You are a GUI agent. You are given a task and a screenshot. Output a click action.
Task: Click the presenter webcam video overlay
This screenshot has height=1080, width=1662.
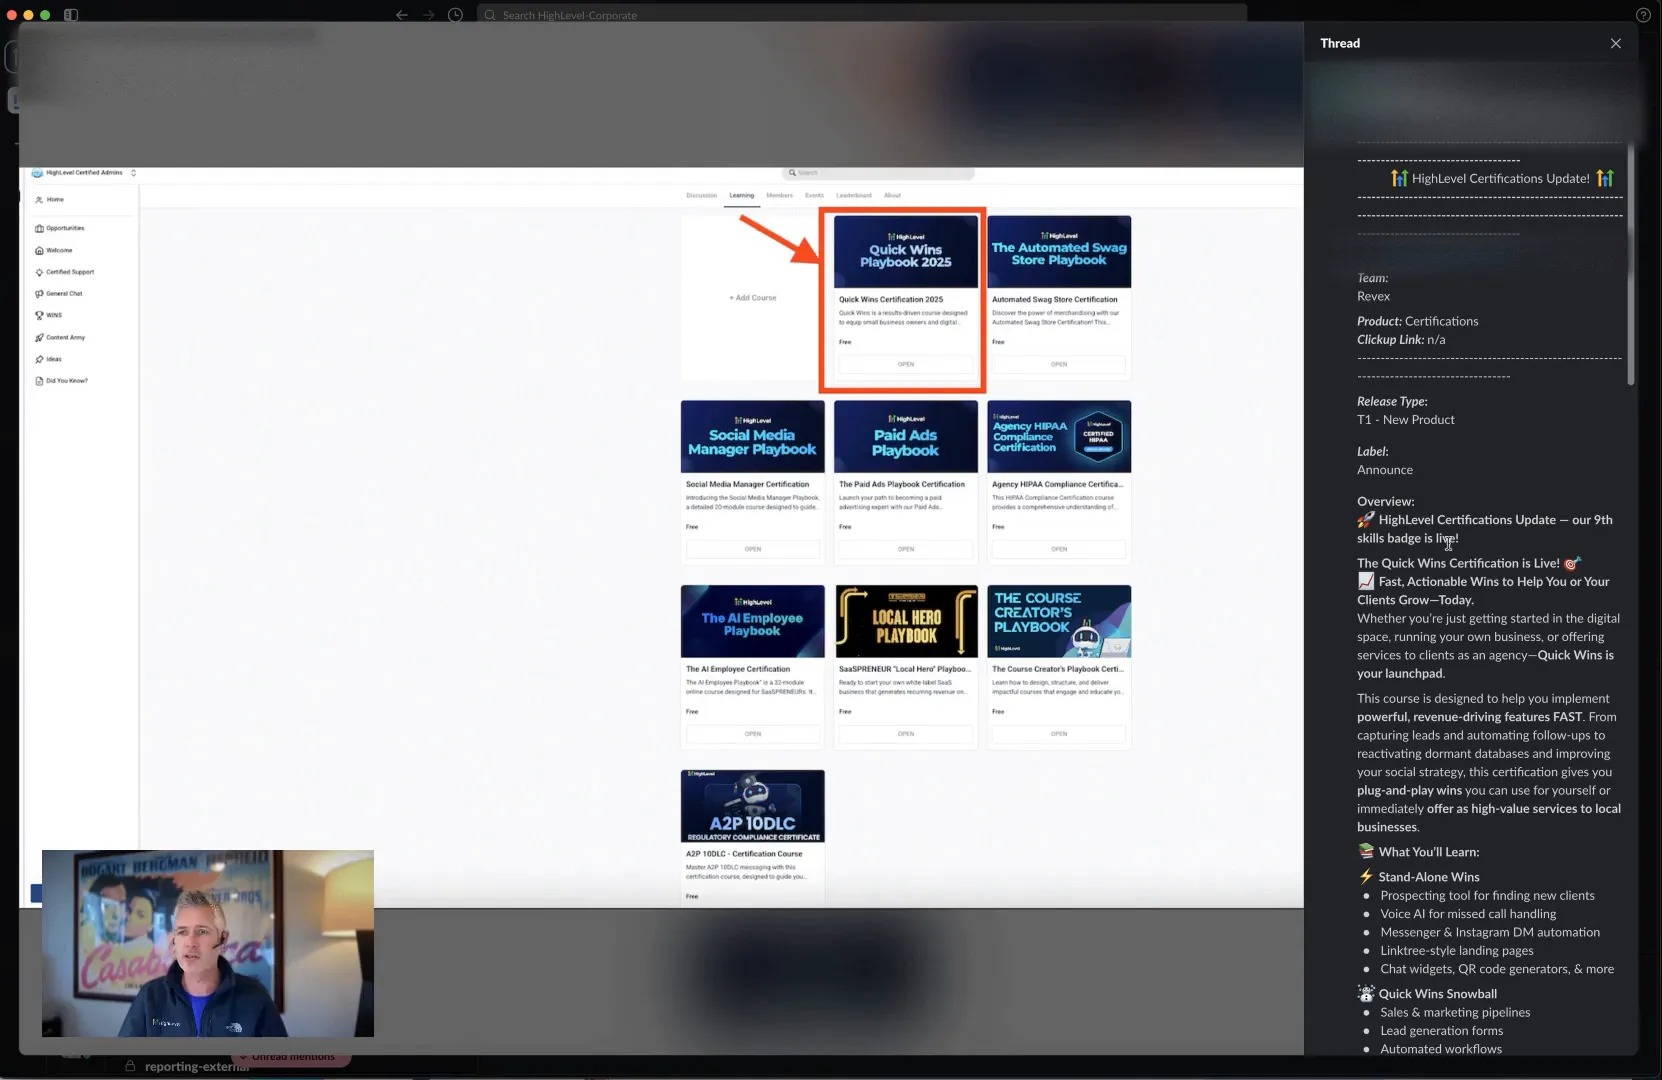(x=208, y=943)
